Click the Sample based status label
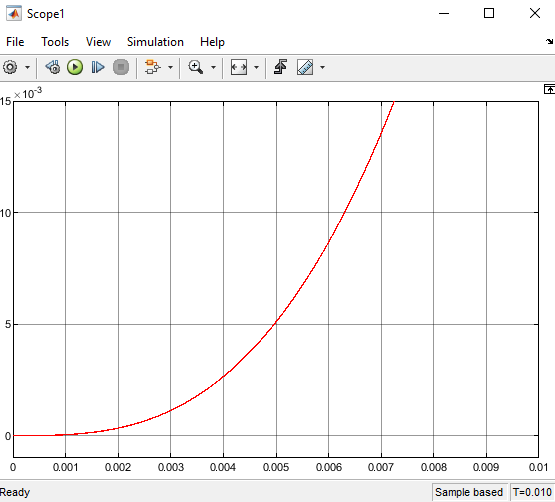Image resolution: width=555 pixels, height=502 pixels. pyautogui.click(x=469, y=492)
